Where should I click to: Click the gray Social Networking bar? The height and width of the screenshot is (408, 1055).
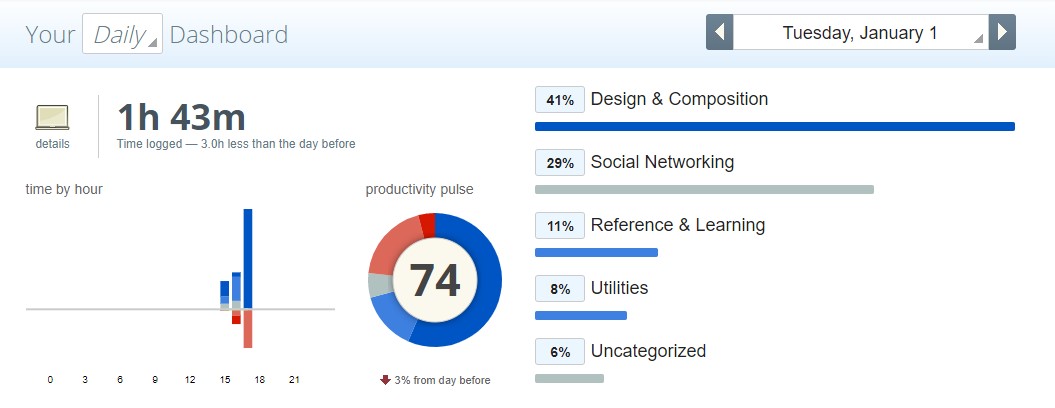click(x=704, y=190)
